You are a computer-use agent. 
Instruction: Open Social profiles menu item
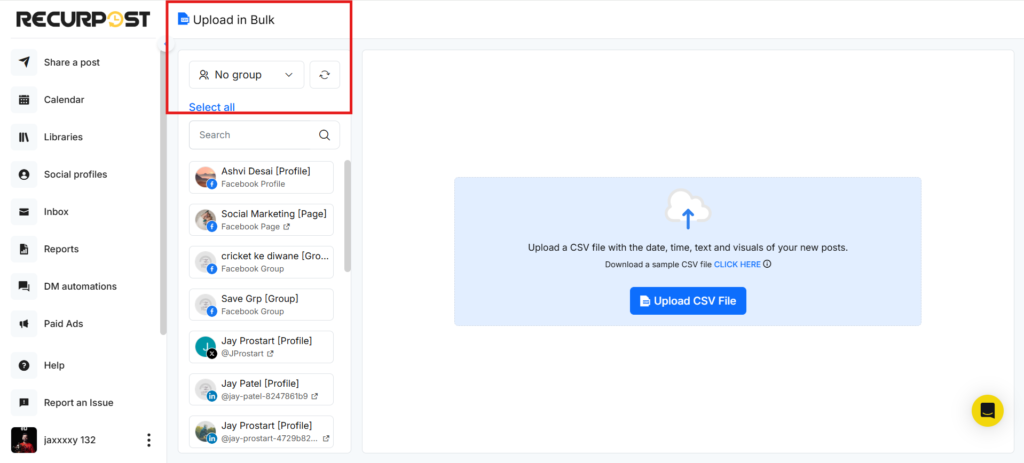point(76,174)
